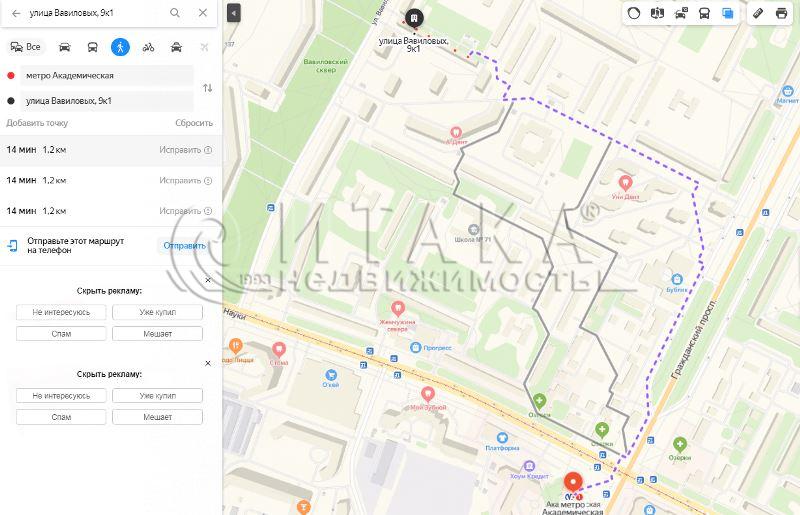Print the map using printer icon
The image size is (800, 515).
click(x=781, y=14)
